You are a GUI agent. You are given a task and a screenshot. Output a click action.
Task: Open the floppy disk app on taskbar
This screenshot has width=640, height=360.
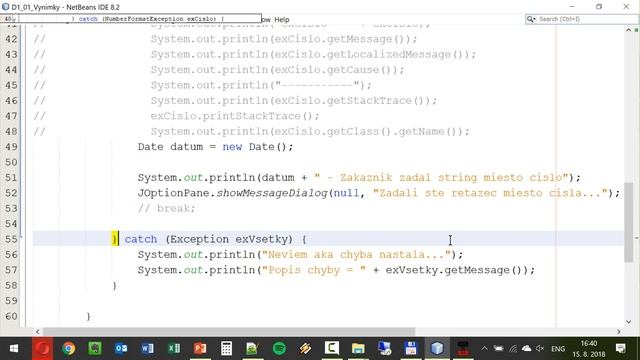click(x=411, y=349)
